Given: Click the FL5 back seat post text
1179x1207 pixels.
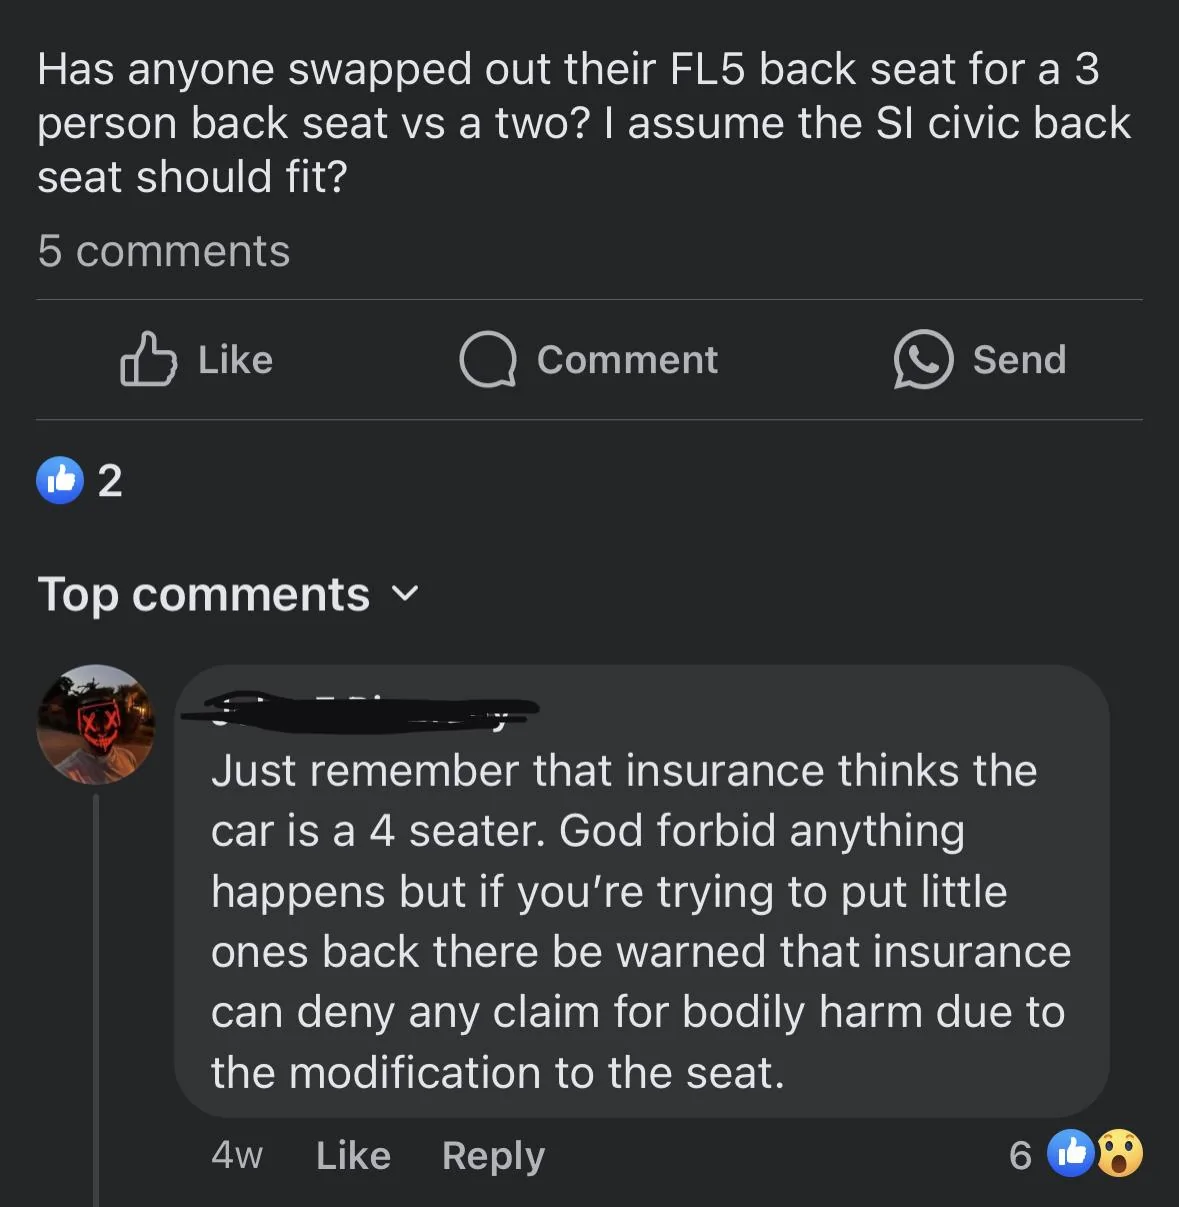Looking at the screenshot, I should pyautogui.click(x=583, y=123).
